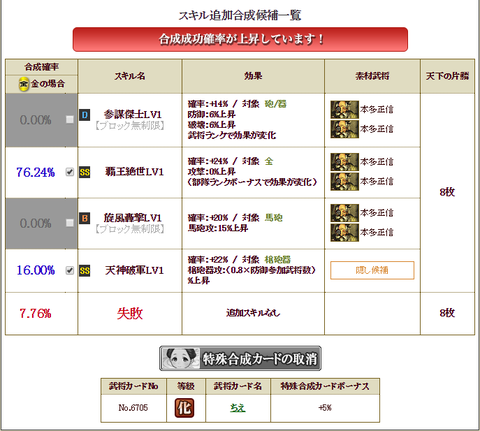The image size is (480, 431).
Task: Click the 隠し候補 button
Action: [x=372, y=270]
